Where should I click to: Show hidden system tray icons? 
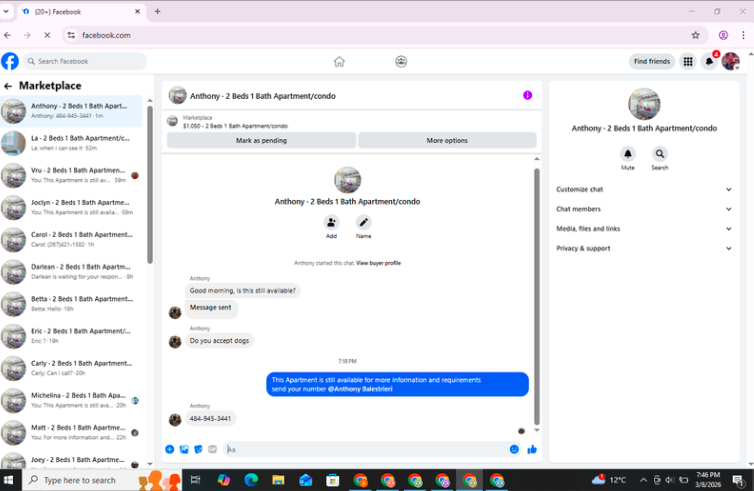click(x=643, y=480)
